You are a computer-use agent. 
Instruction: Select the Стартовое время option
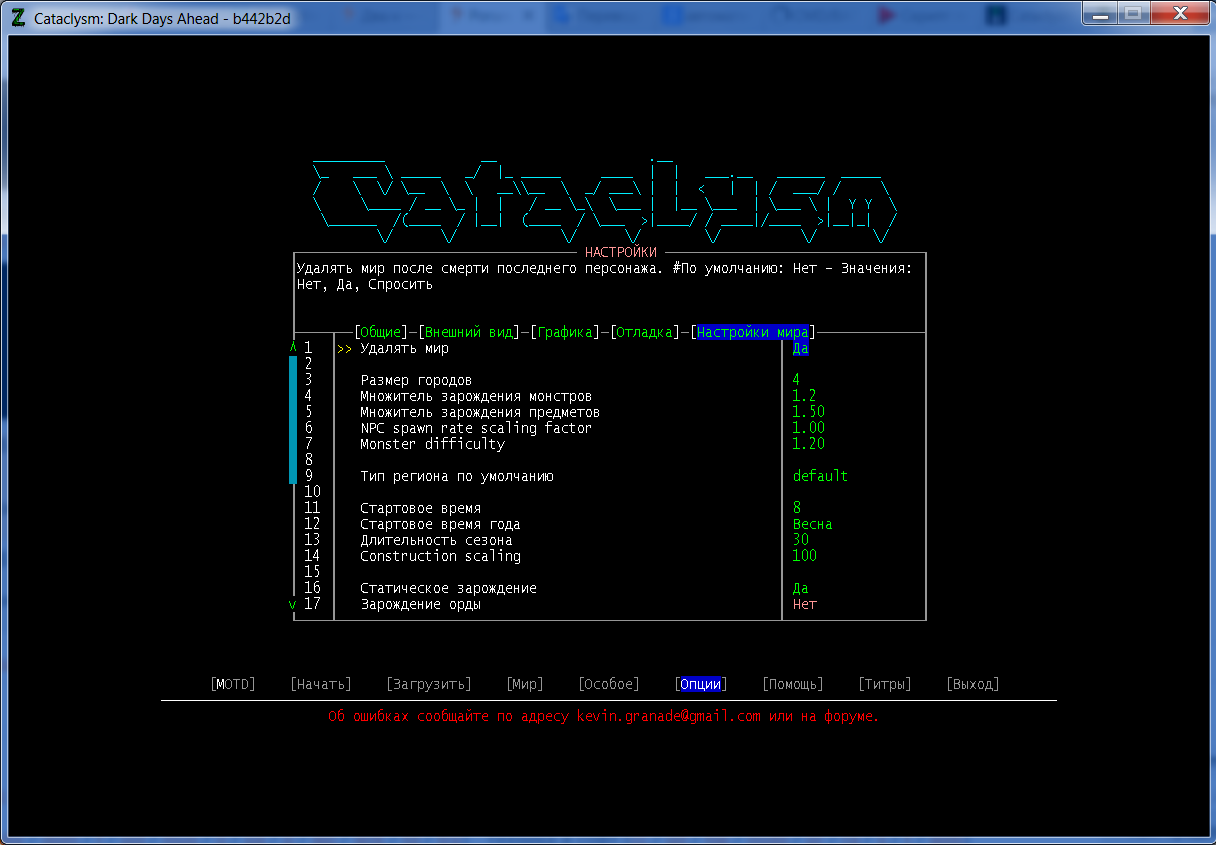(420, 508)
